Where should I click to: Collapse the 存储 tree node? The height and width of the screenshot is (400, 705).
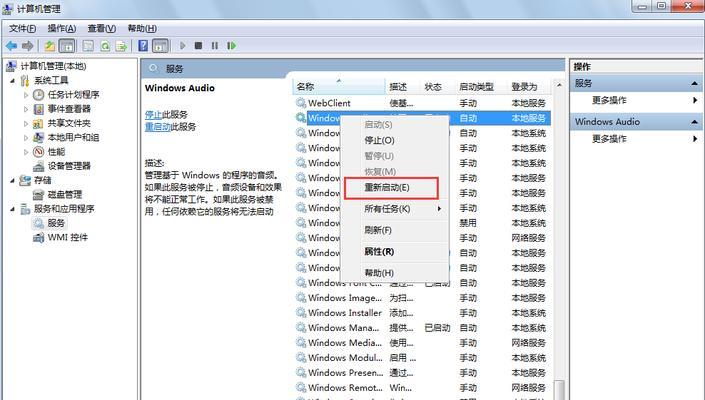13,181
